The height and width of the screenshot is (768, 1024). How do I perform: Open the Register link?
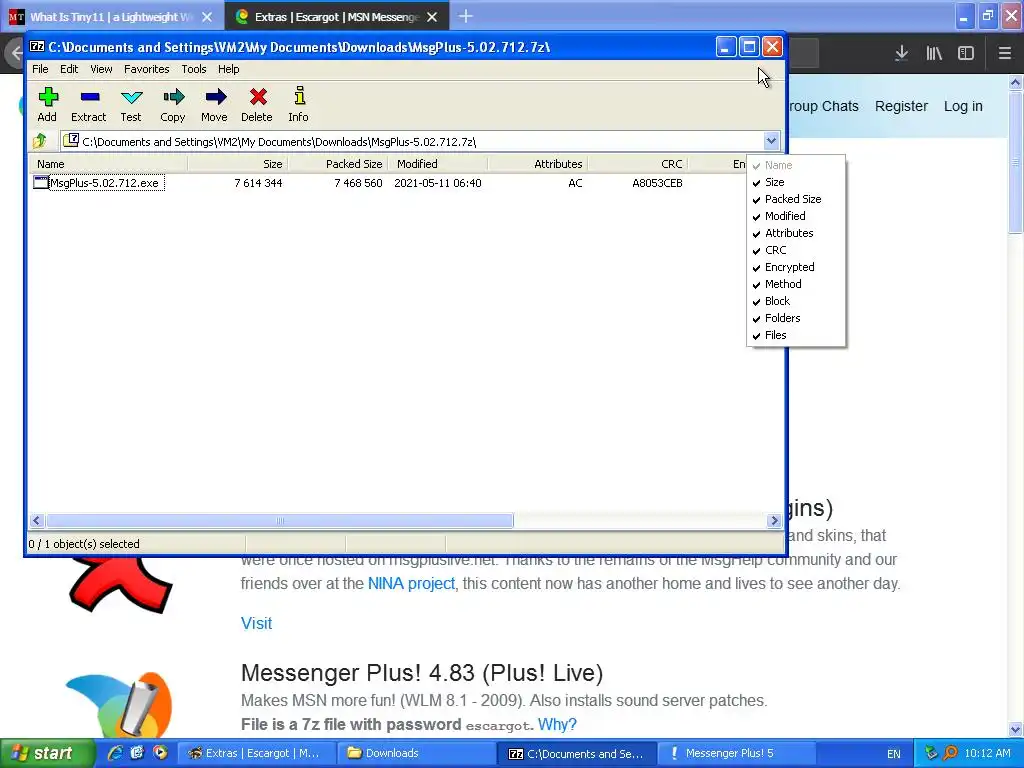click(901, 106)
